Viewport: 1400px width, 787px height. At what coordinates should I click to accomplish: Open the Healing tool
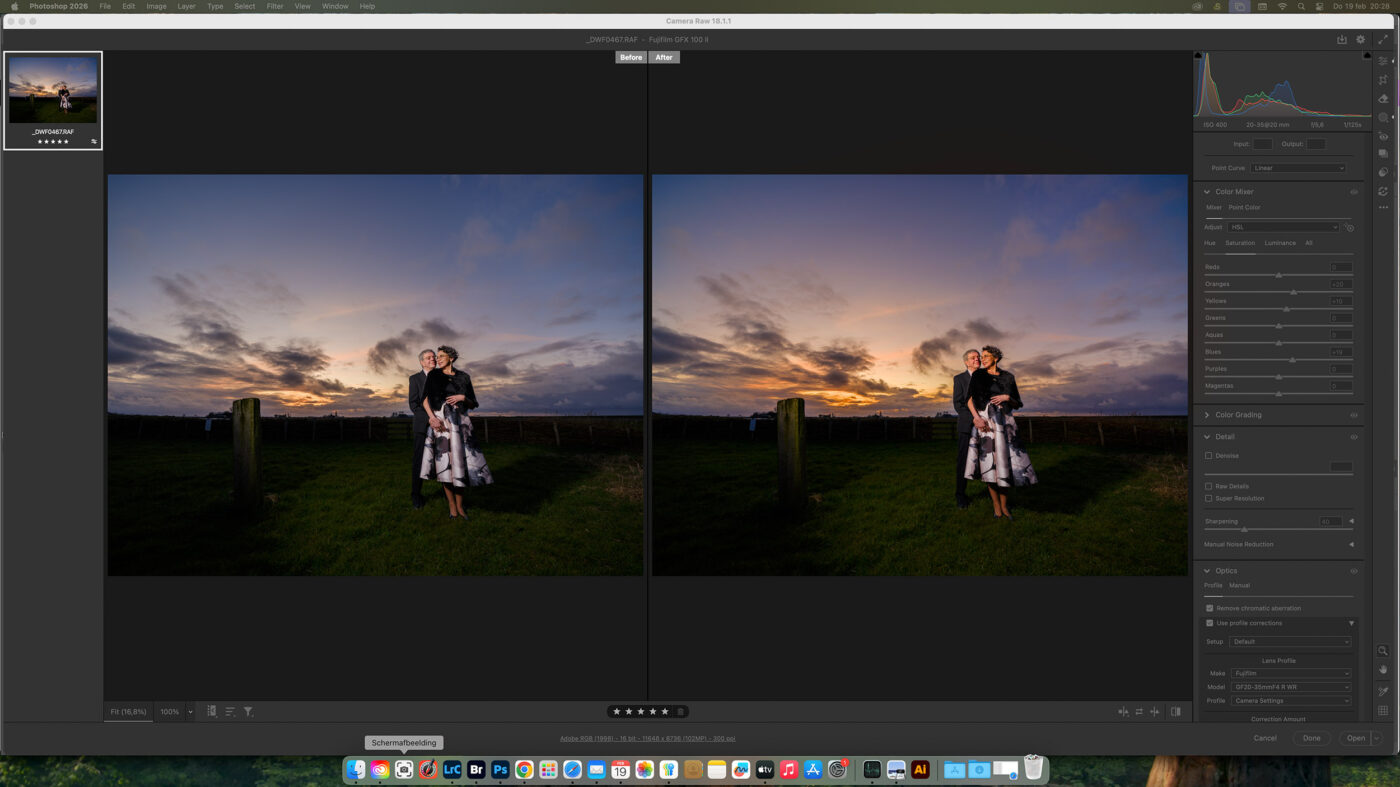[x=1384, y=96]
